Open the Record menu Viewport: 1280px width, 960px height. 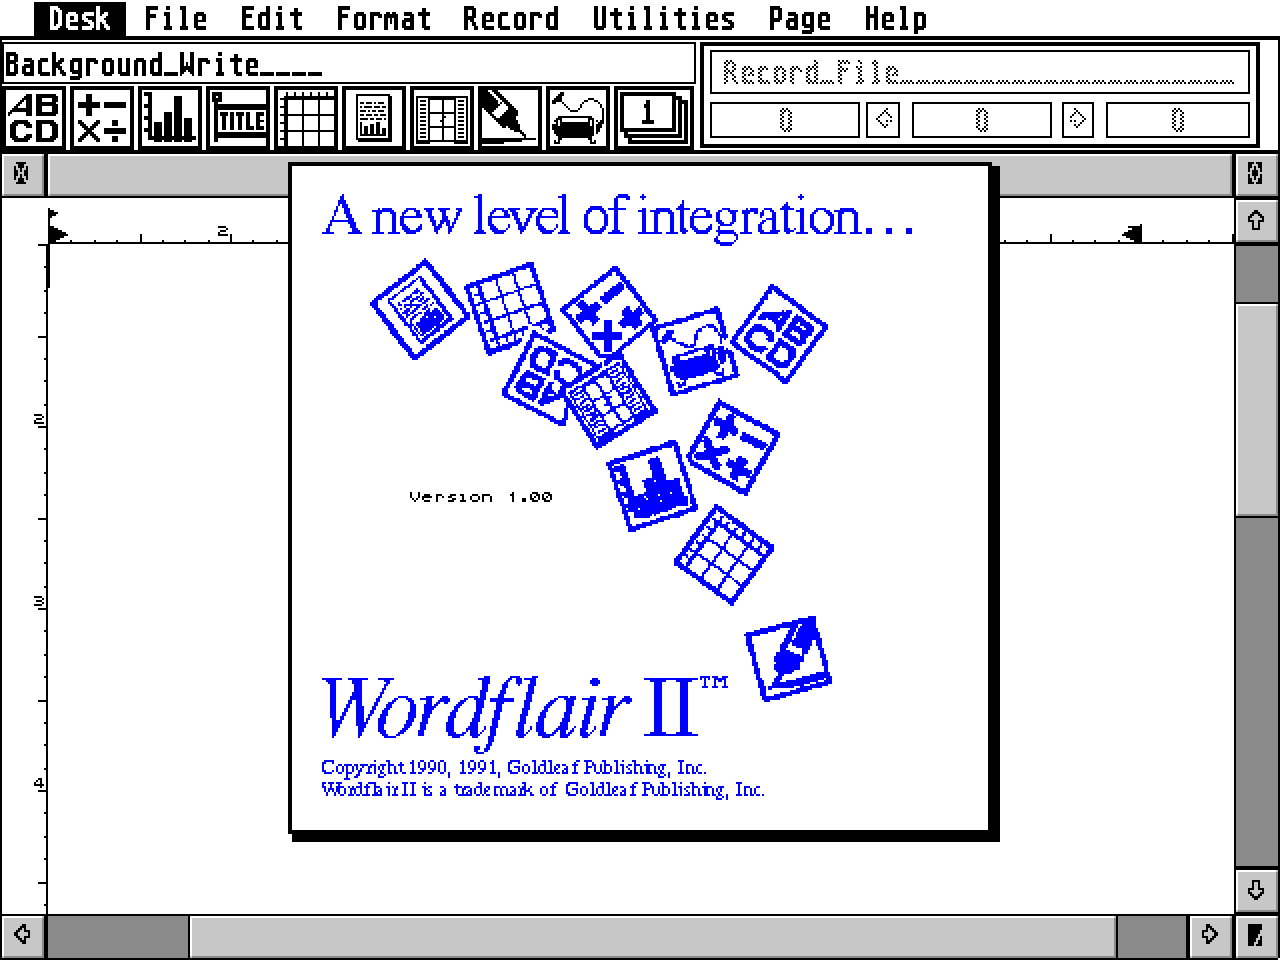pyautogui.click(x=511, y=18)
